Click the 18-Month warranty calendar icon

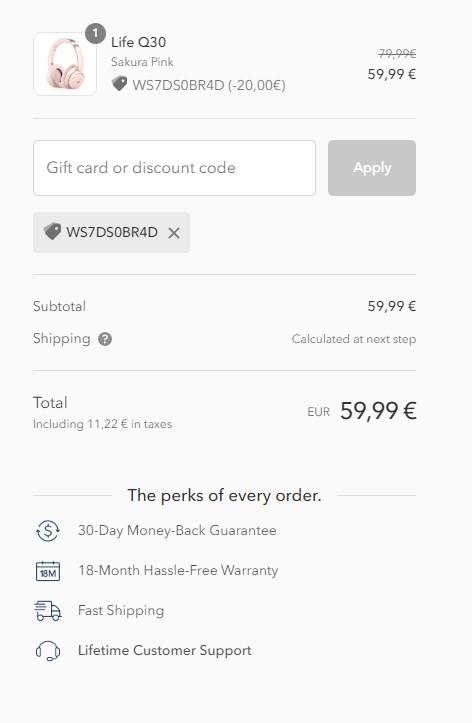coord(48,571)
